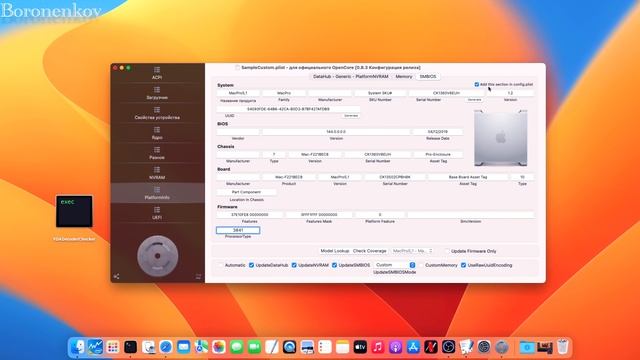Open the Ядро section in sidebar
640x360 pixels.
pyautogui.click(x=157, y=133)
